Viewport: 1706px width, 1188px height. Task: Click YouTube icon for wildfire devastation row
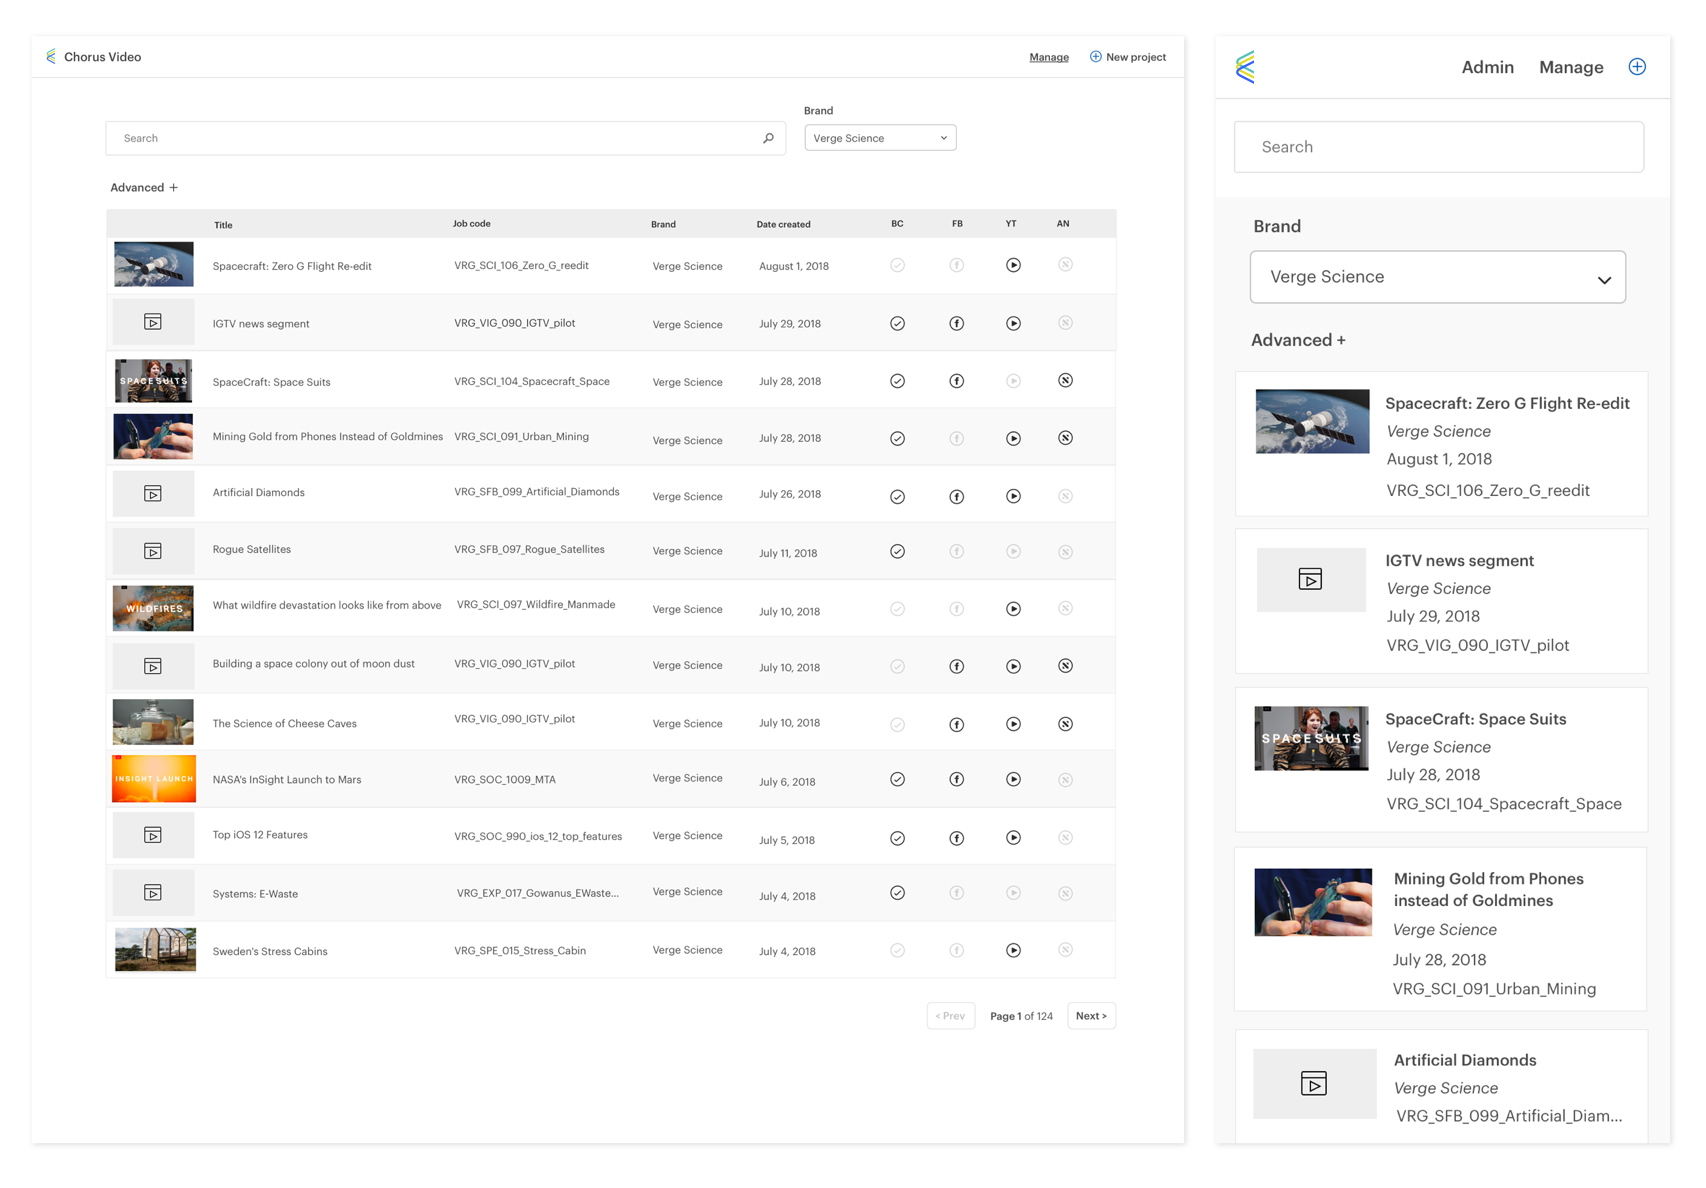pyautogui.click(x=1013, y=609)
